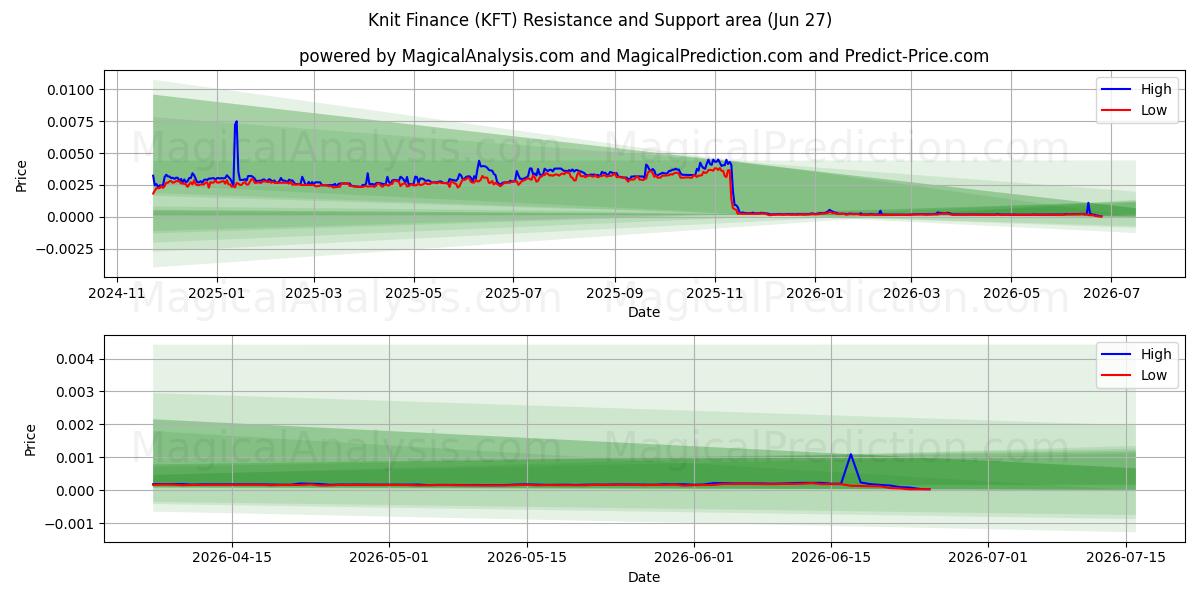Click the bottom chart 'Price' y-axis label
This screenshot has width=1200, height=600.
click(30, 440)
